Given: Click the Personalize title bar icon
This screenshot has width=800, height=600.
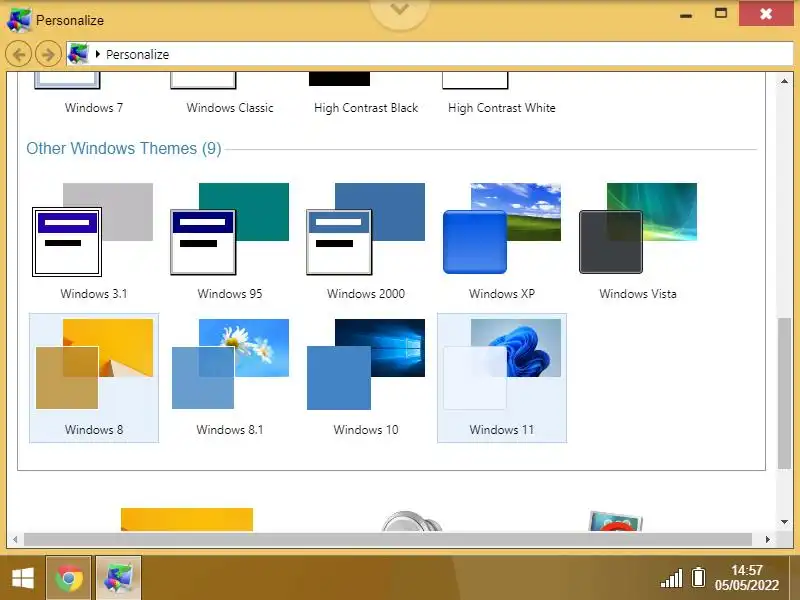Looking at the screenshot, I should (x=18, y=20).
